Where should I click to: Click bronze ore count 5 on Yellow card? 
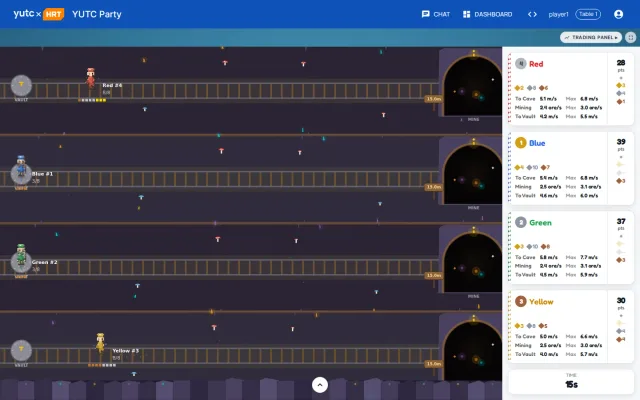(543, 326)
